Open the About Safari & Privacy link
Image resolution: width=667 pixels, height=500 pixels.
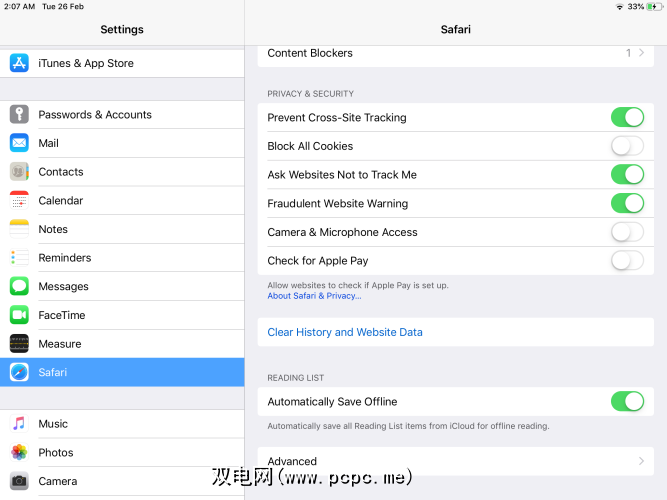coord(314,296)
